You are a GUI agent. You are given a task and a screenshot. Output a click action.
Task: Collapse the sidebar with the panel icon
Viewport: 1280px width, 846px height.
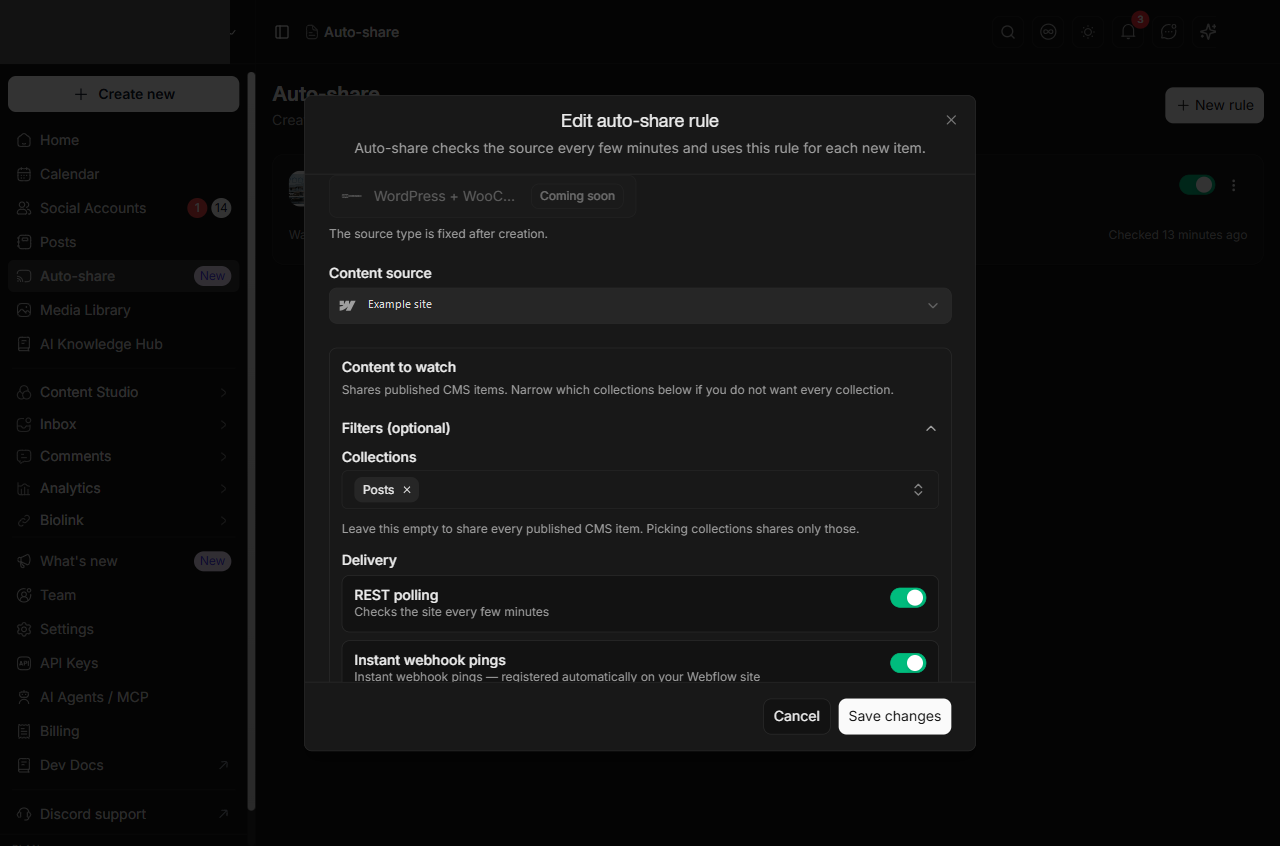point(282,32)
